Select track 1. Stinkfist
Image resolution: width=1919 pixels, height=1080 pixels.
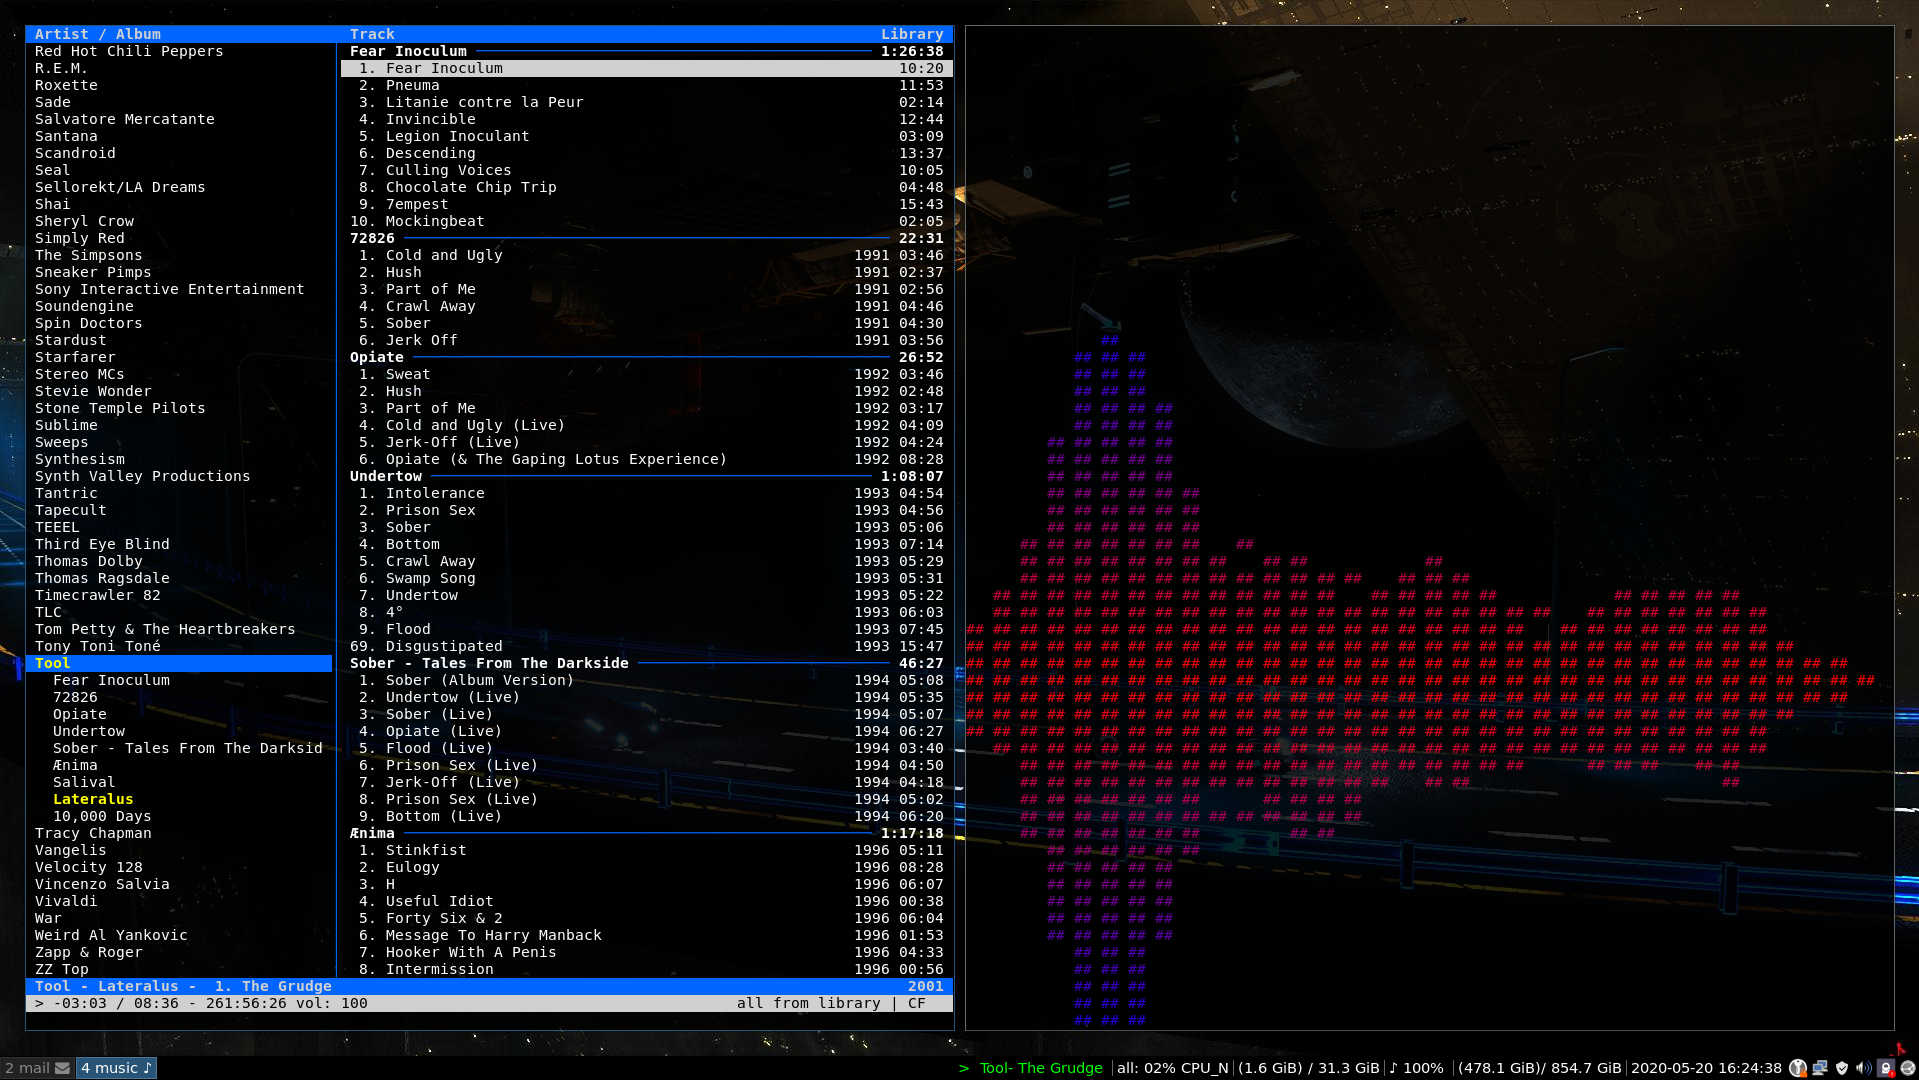[x=646, y=850]
